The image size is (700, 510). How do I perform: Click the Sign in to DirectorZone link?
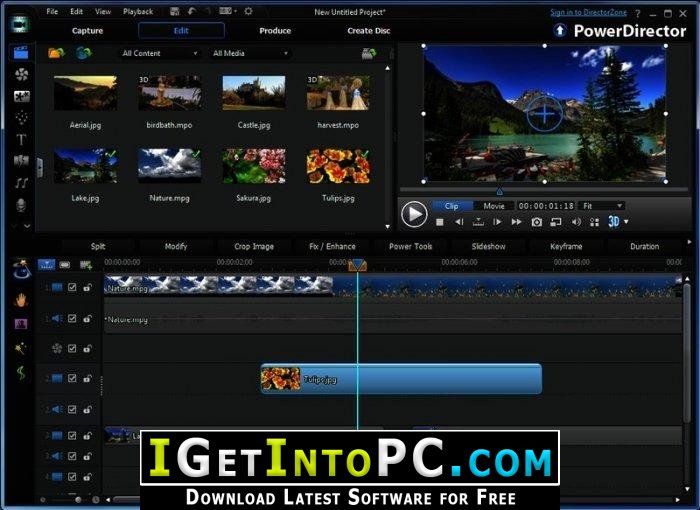click(588, 13)
